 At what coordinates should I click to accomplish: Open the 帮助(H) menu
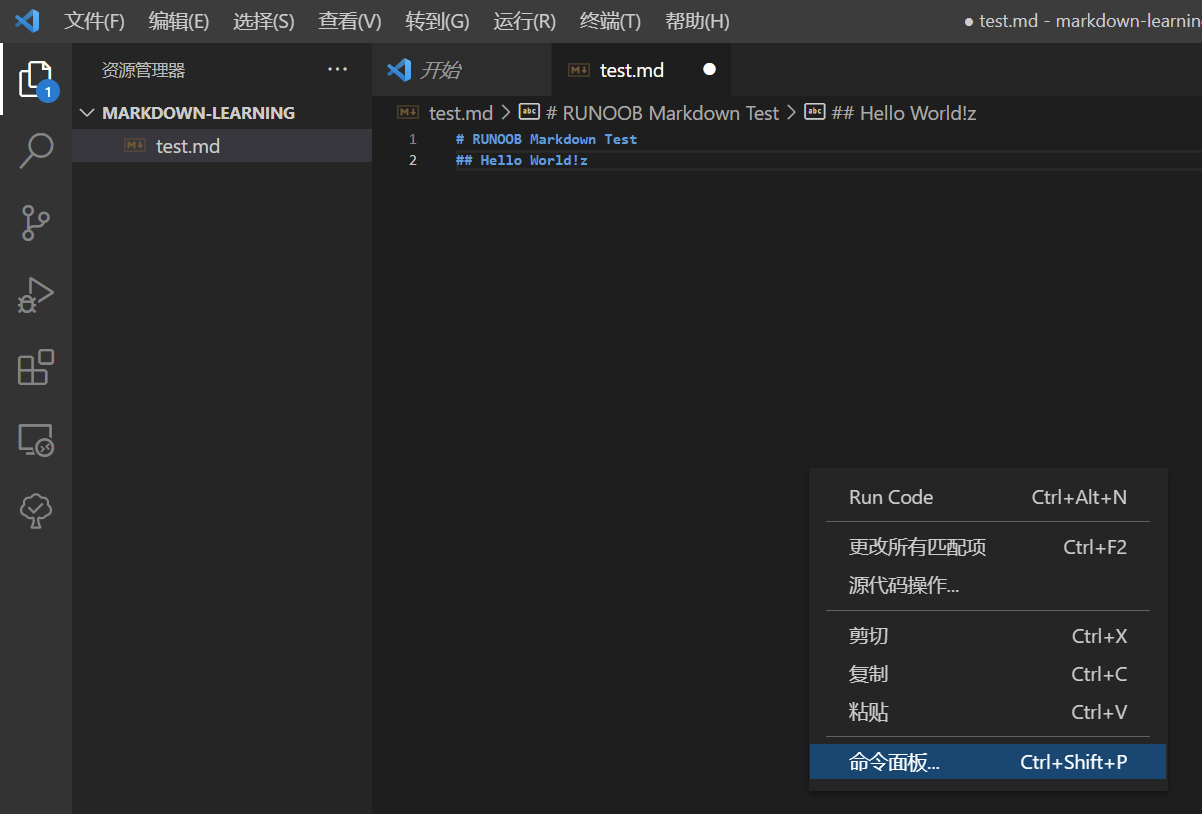697,21
